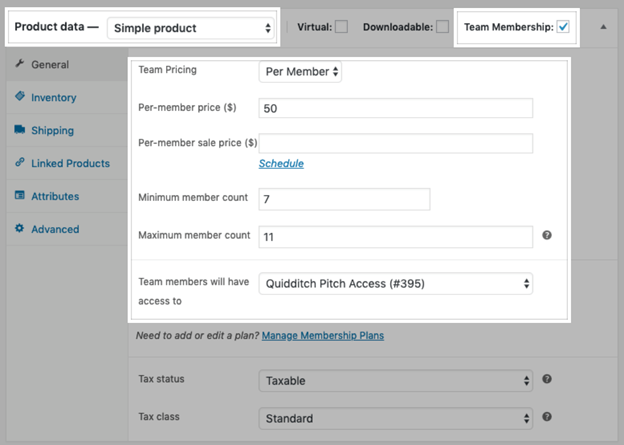Image resolution: width=624 pixels, height=445 pixels.
Task: Enable the Virtual checkbox
Action: (341, 27)
